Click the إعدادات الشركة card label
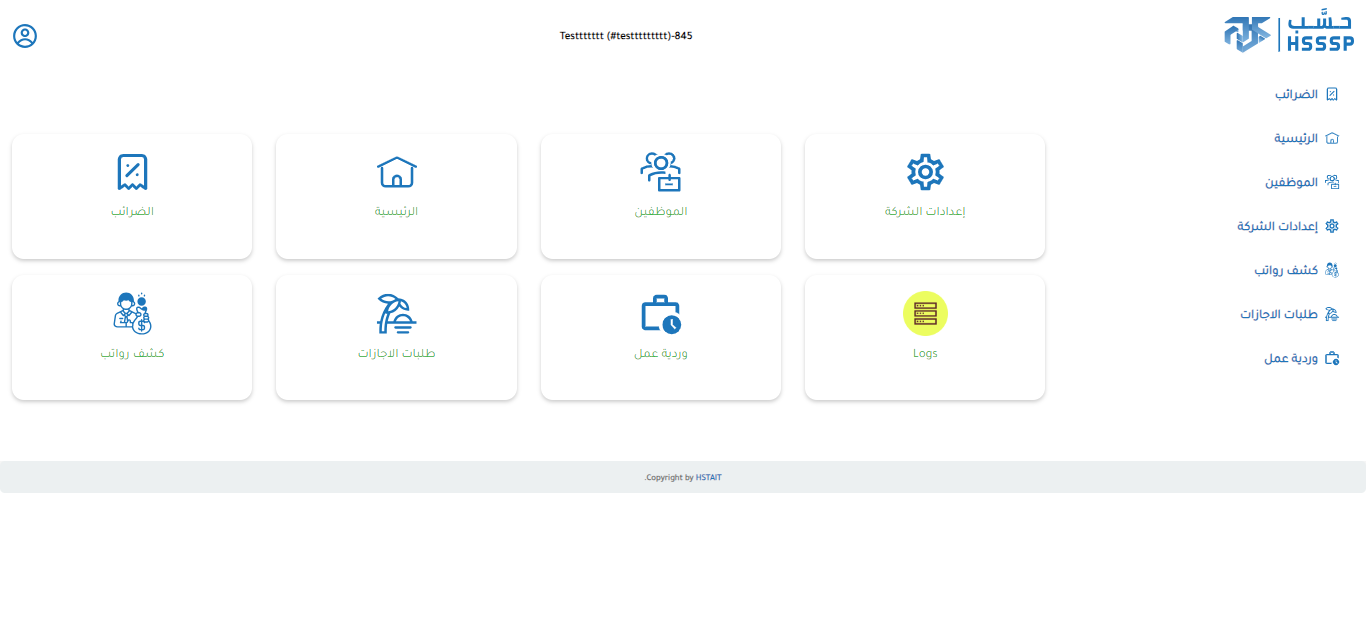Screen dimensions: 1366x633 tap(925, 212)
